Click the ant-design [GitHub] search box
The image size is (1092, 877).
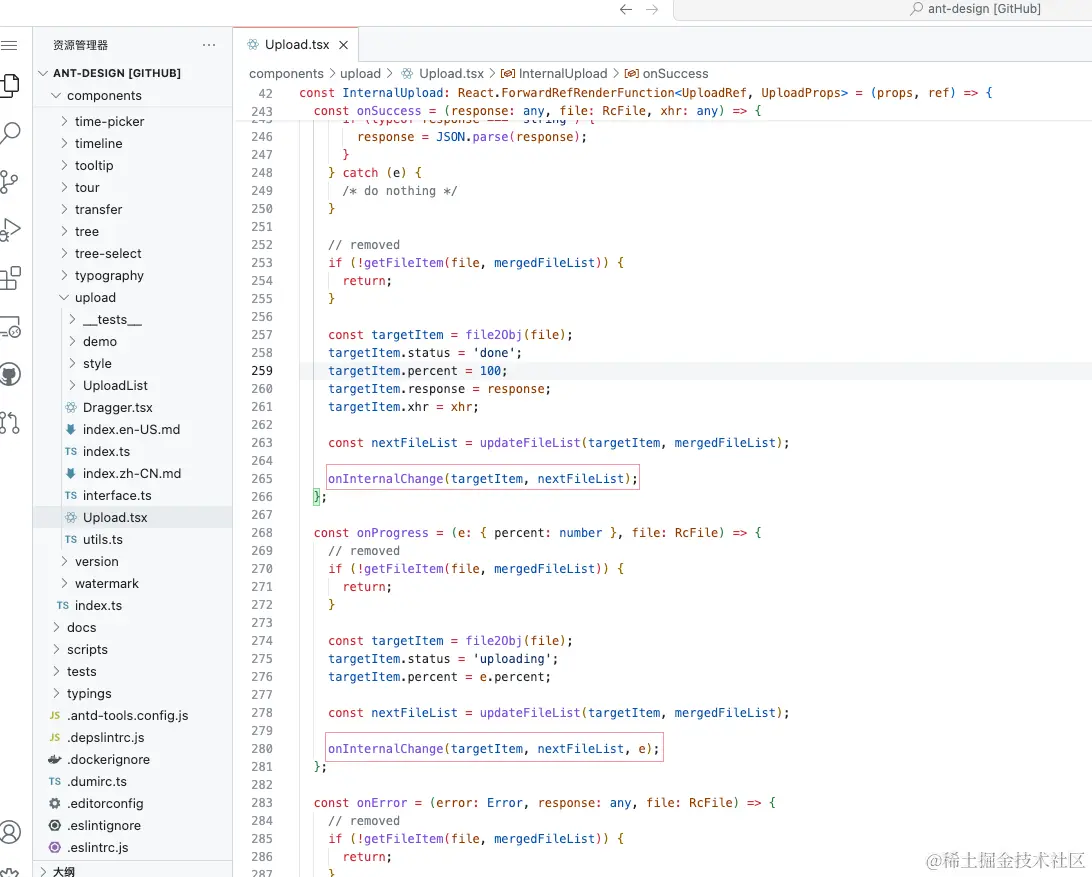(x=882, y=9)
